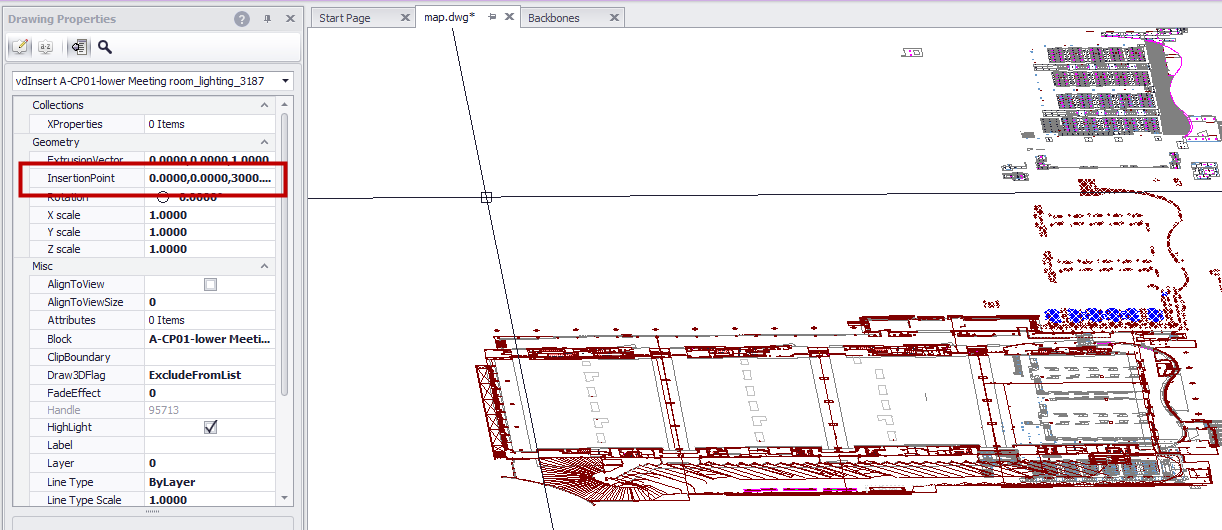Click the properties scrollbar down arrow

coord(284,497)
